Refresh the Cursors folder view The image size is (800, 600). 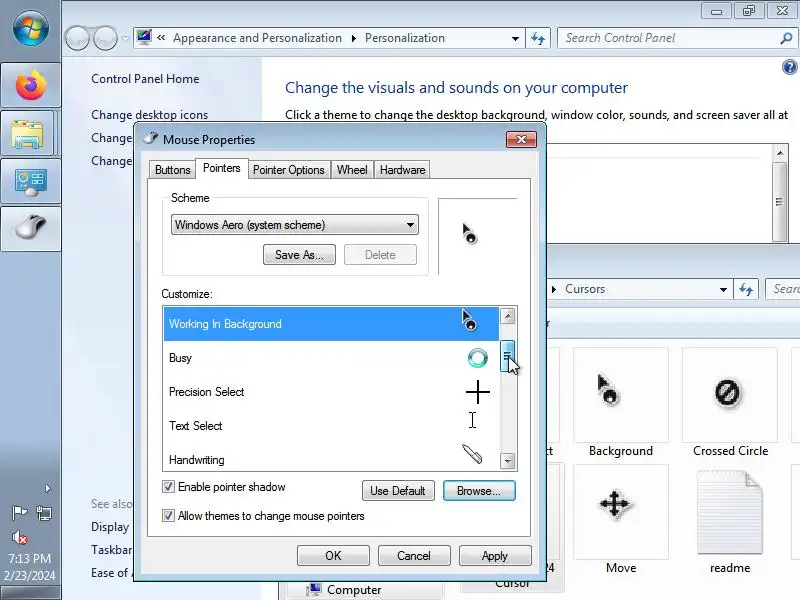click(x=746, y=289)
